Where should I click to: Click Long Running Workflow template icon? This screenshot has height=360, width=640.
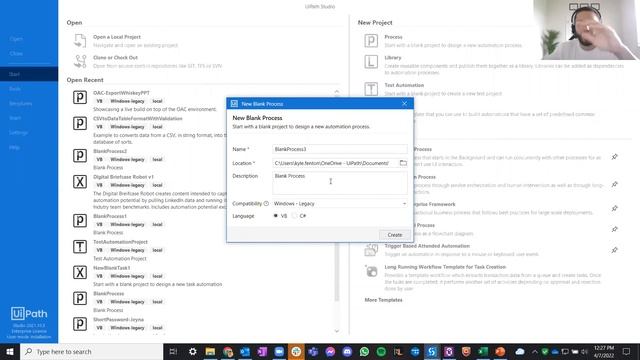371,271
